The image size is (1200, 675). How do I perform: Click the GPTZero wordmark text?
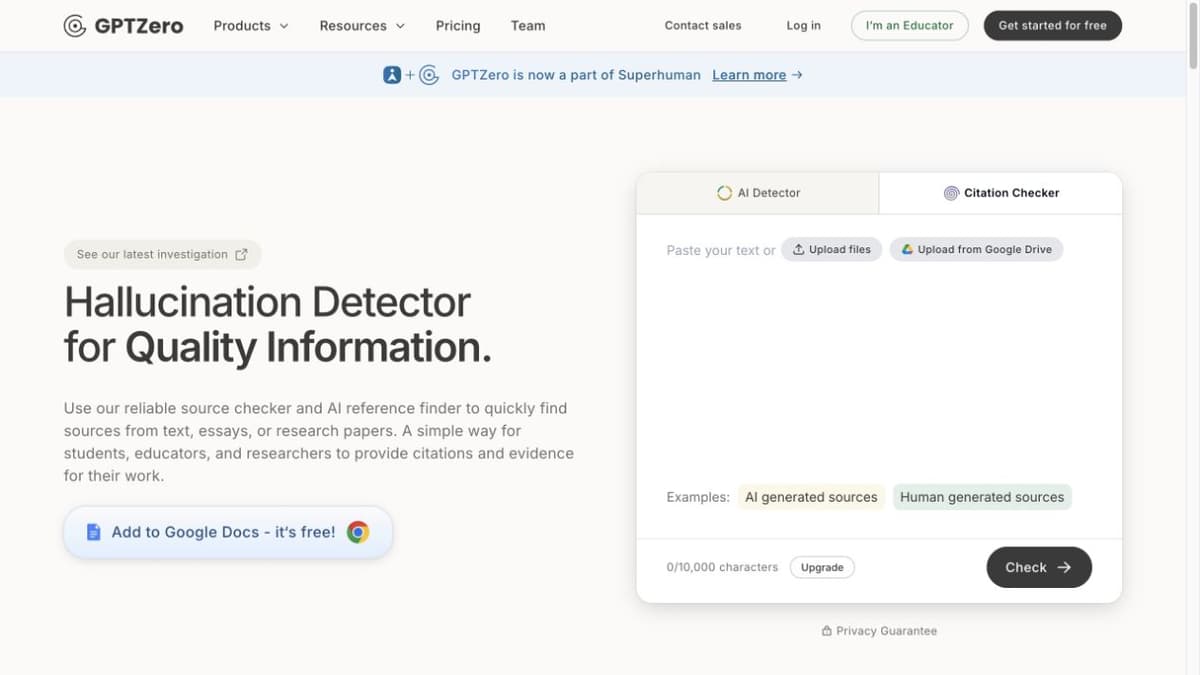point(139,26)
